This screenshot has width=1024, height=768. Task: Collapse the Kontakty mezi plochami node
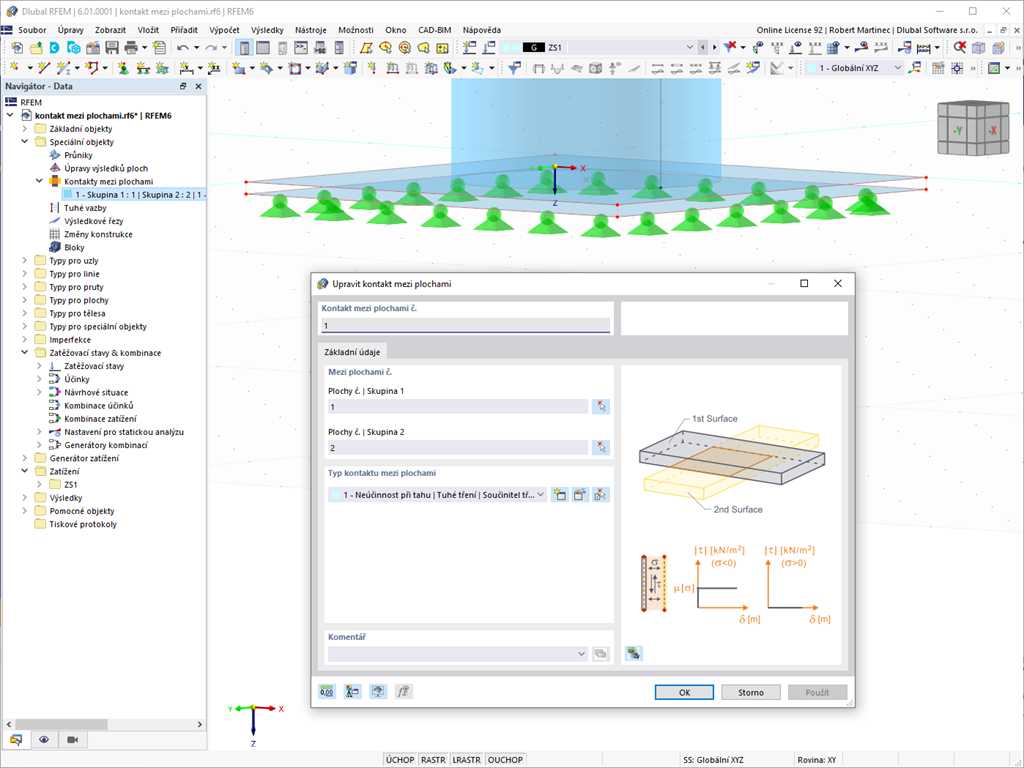pyautogui.click(x=39, y=182)
